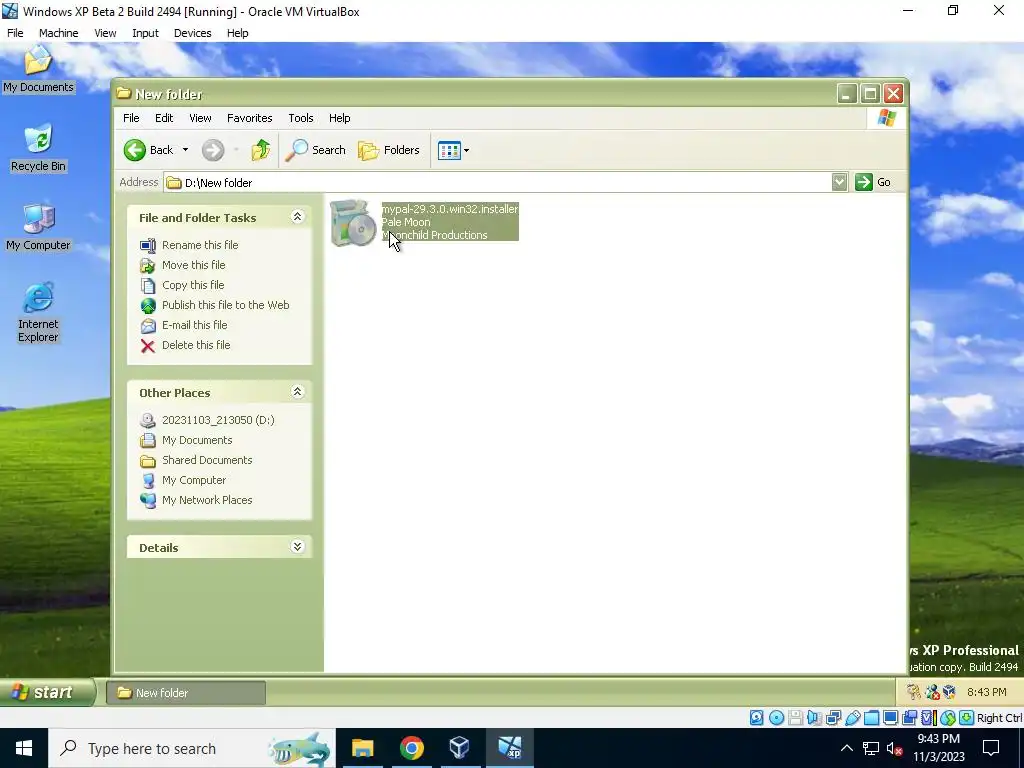
Task: Click the XP start button
Action: [46, 692]
